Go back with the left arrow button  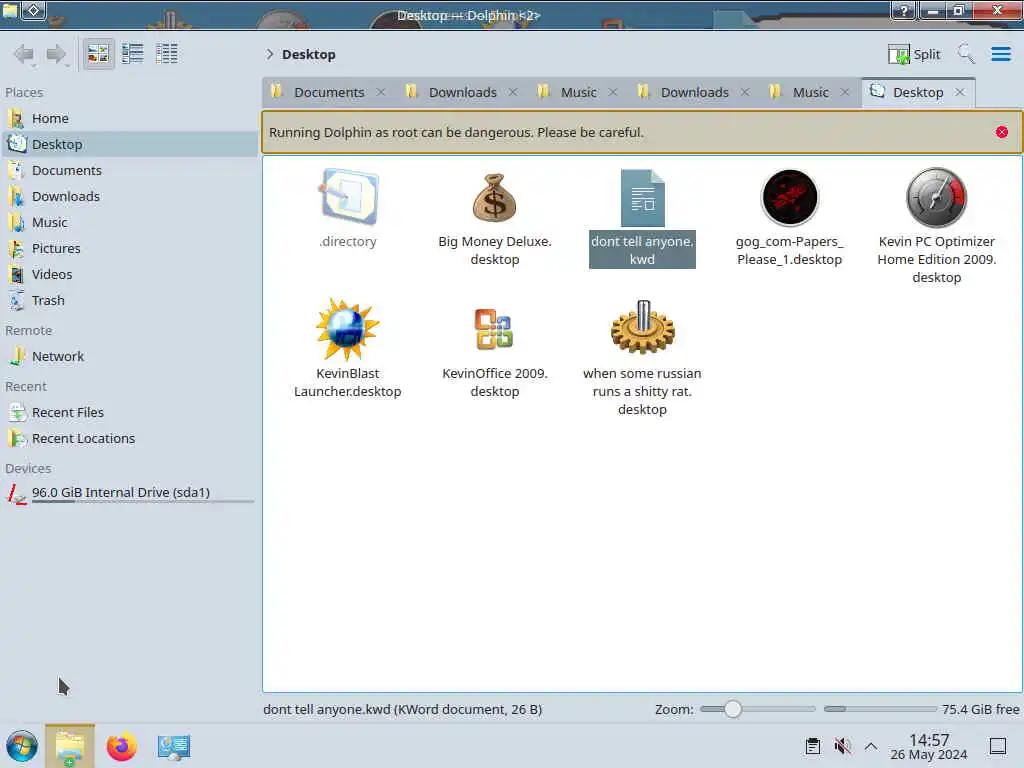pyautogui.click(x=24, y=54)
